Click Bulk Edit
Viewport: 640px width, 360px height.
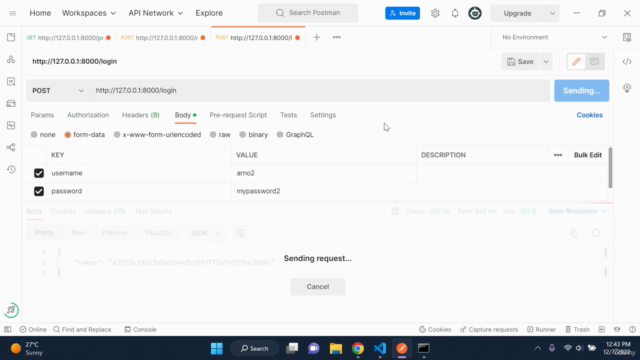tap(588, 155)
